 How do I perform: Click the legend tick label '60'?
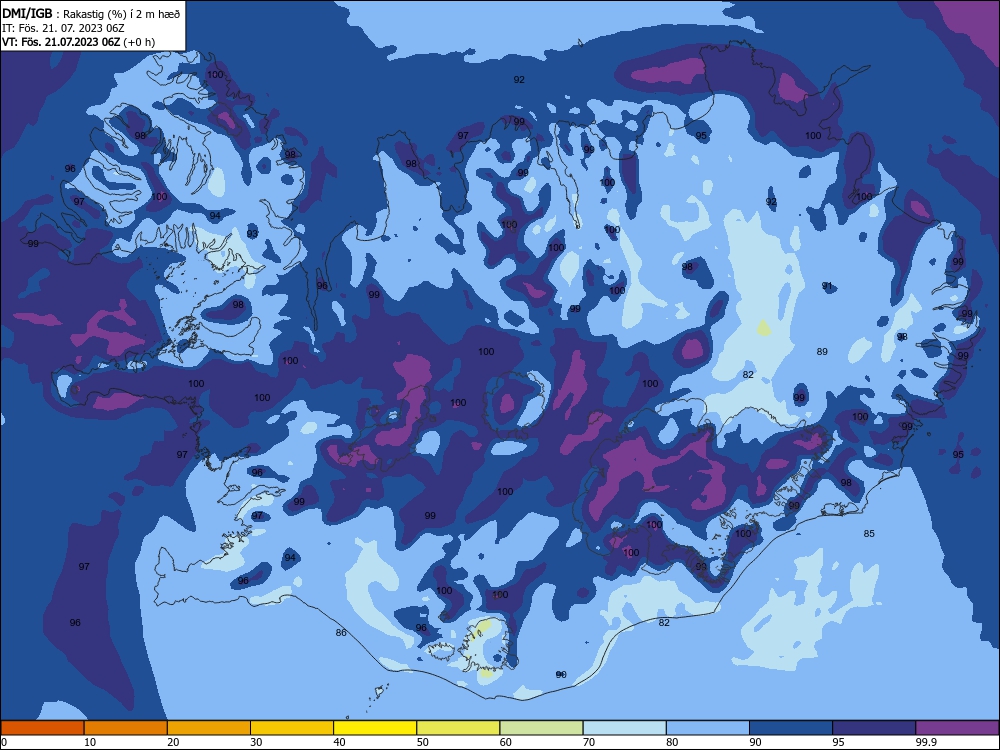coord(506,742)
